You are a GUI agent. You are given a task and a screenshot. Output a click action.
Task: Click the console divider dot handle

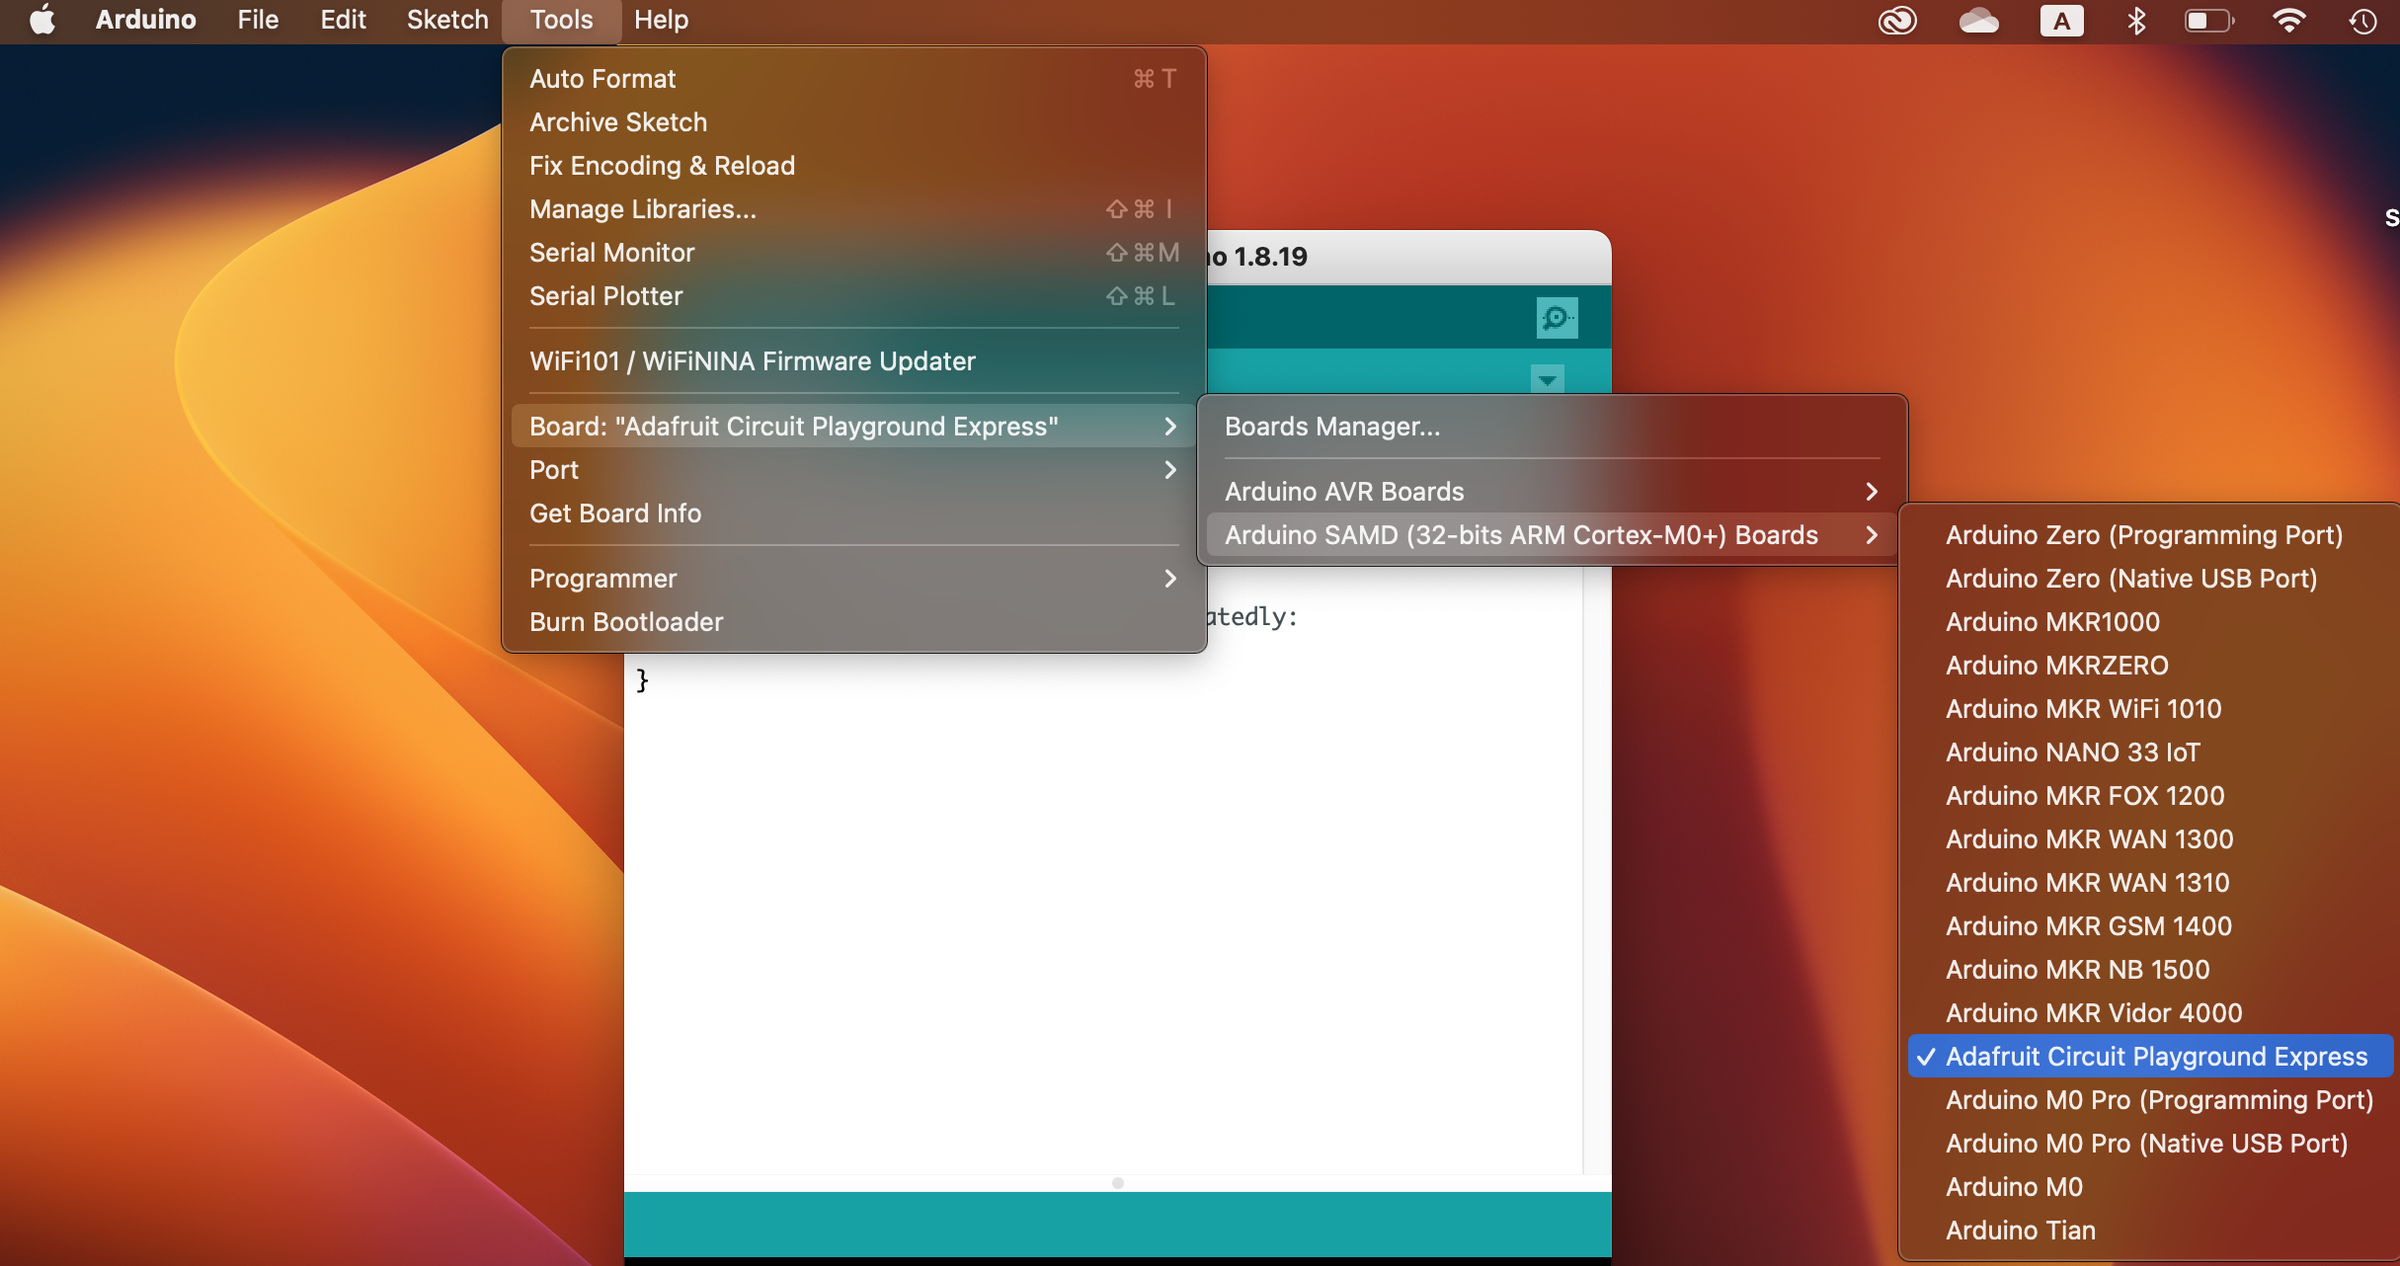[1118, 1183]
